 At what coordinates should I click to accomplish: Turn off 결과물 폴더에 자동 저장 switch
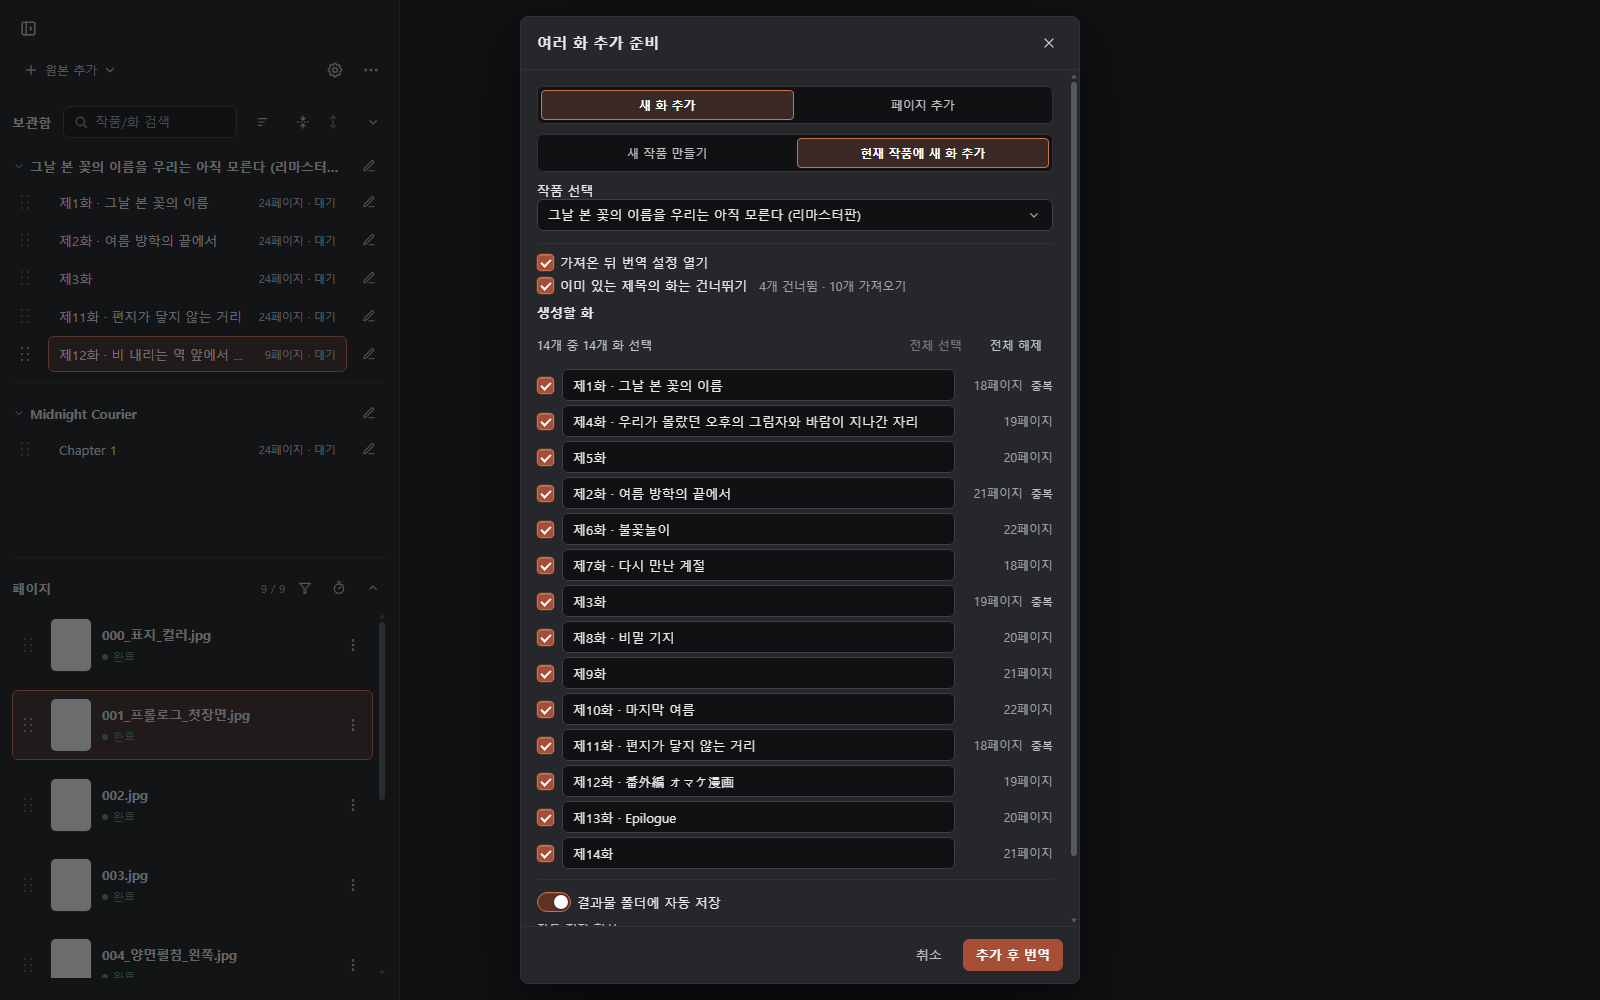point(554,902)
